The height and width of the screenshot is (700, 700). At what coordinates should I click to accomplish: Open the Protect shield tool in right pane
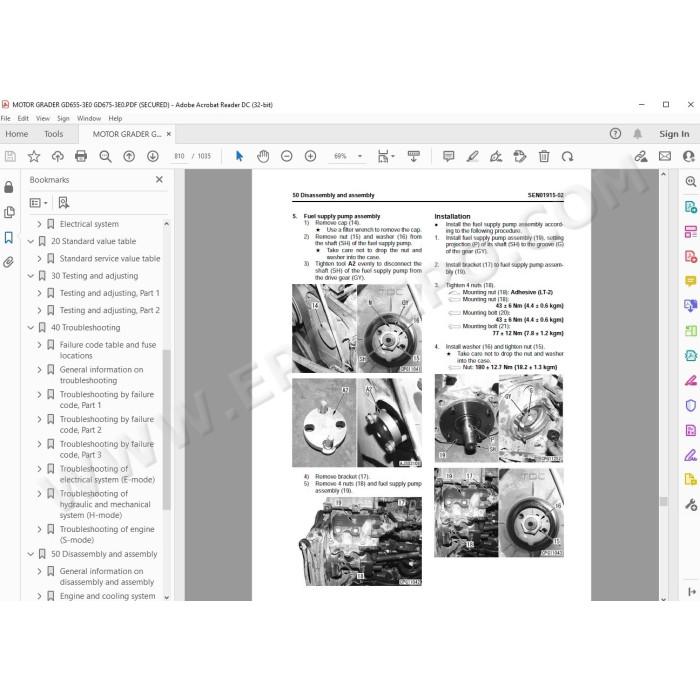click(x=691, y=405)
